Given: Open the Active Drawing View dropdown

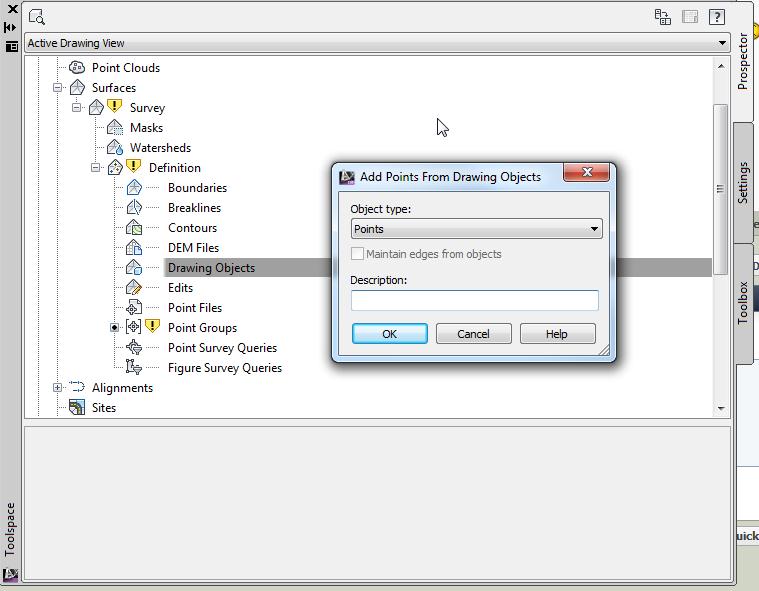Looking at the screenshot, I should point(377,43).
